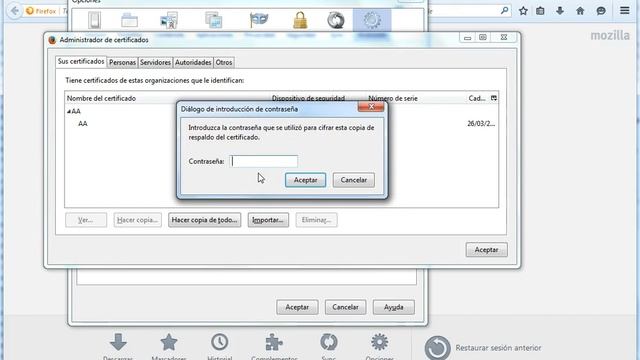Show bookmarks list icon in Firefox toolbar

pos(540,11)
